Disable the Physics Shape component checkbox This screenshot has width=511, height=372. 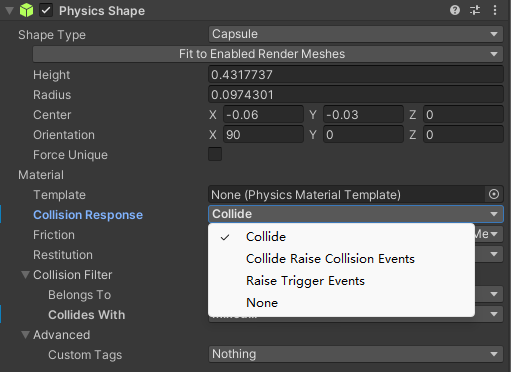pos(46,10)
